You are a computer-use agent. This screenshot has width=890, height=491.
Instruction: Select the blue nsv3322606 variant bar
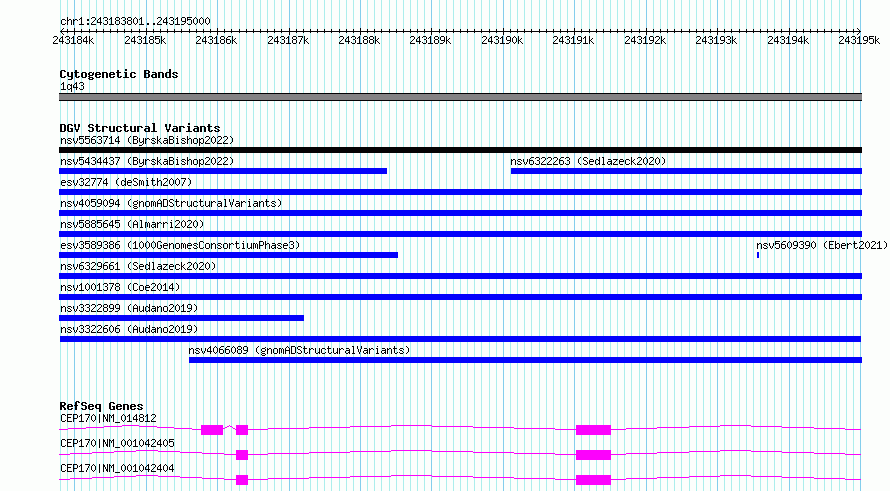(460, 339)
